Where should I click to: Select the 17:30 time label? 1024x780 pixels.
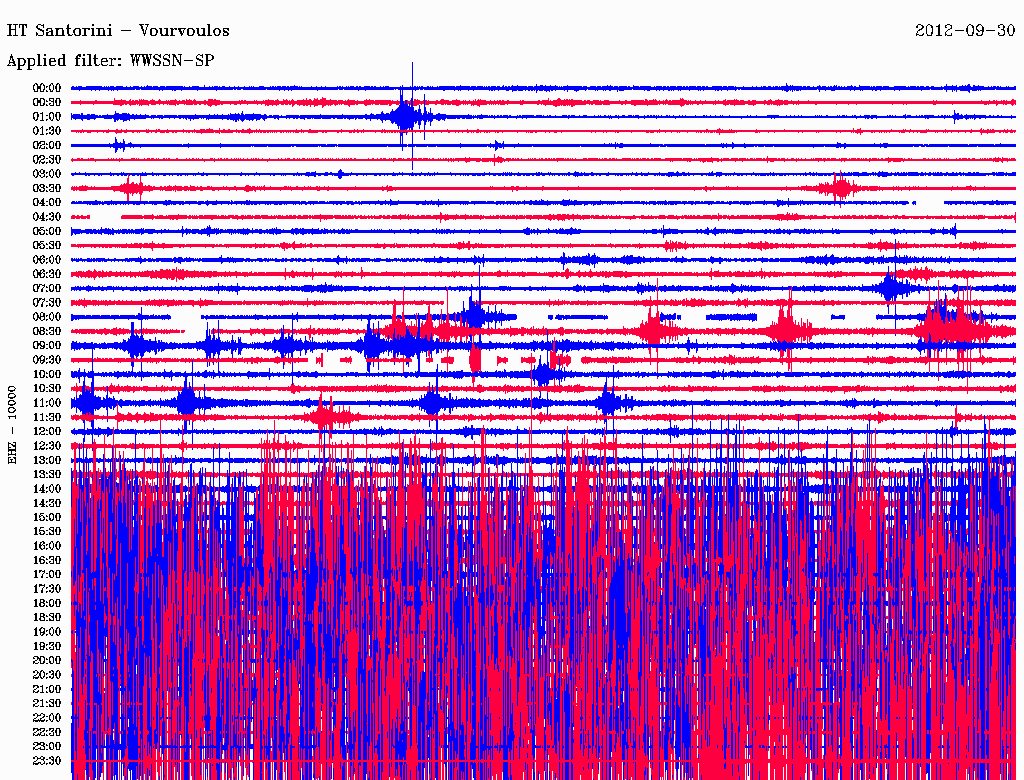47,589
